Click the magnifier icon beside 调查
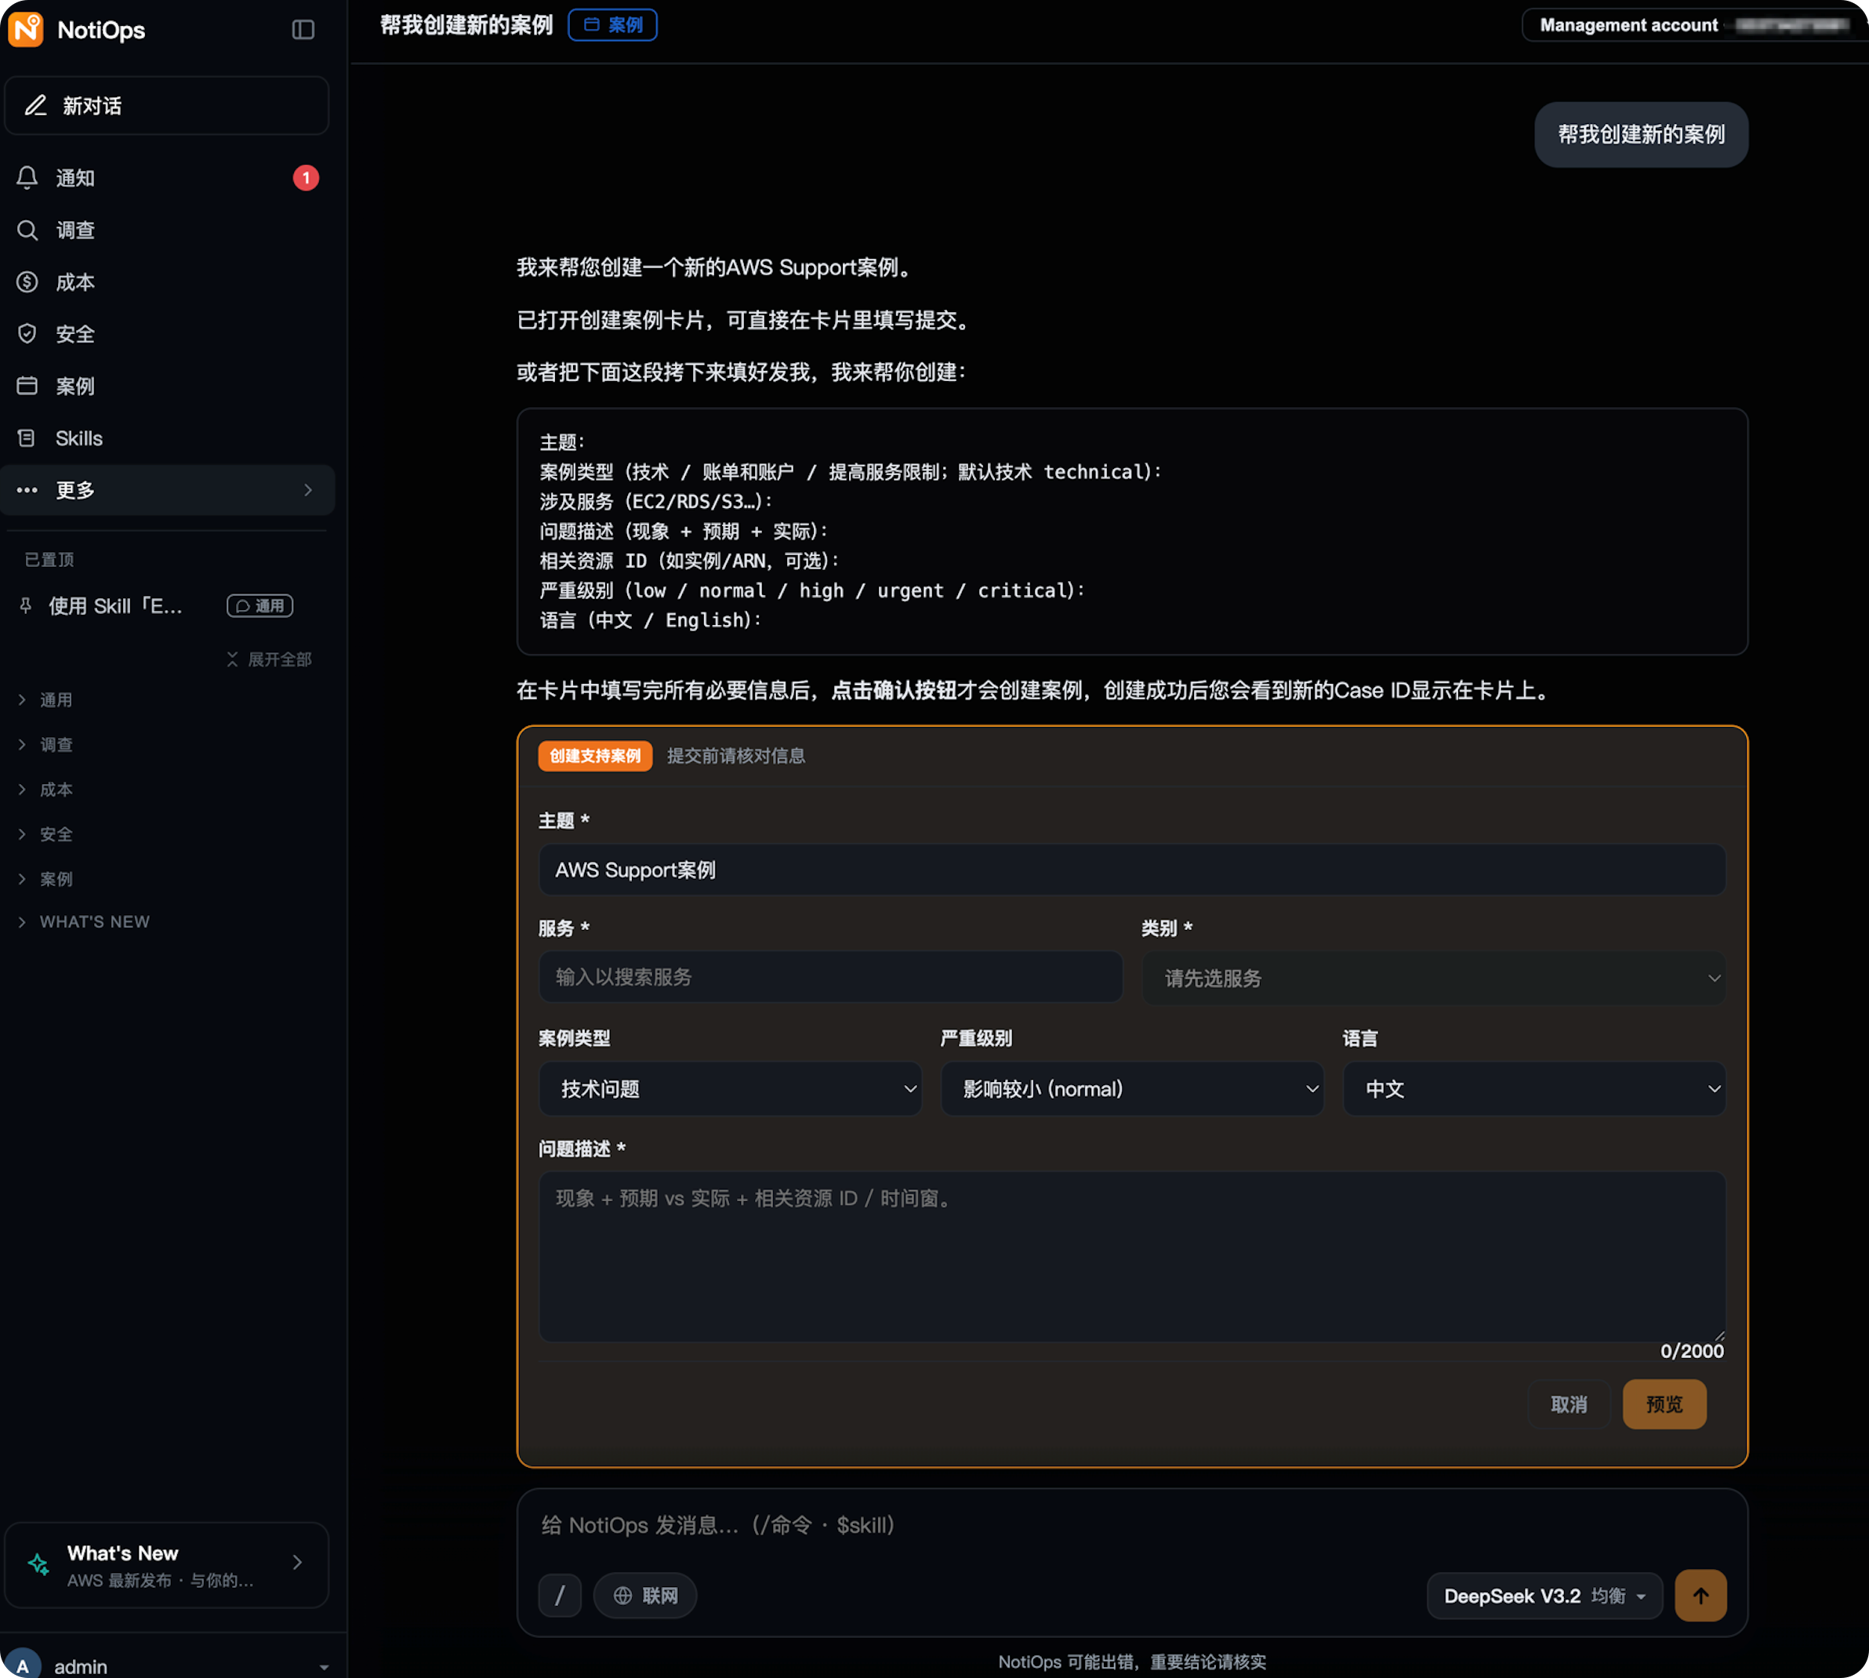Image resolution: width=1869 pixels, height=1678 pixels. pyautogui.click(x=27, y=230)
